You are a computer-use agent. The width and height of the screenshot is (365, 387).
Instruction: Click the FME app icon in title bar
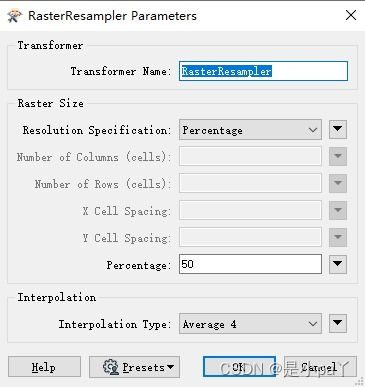14,16
